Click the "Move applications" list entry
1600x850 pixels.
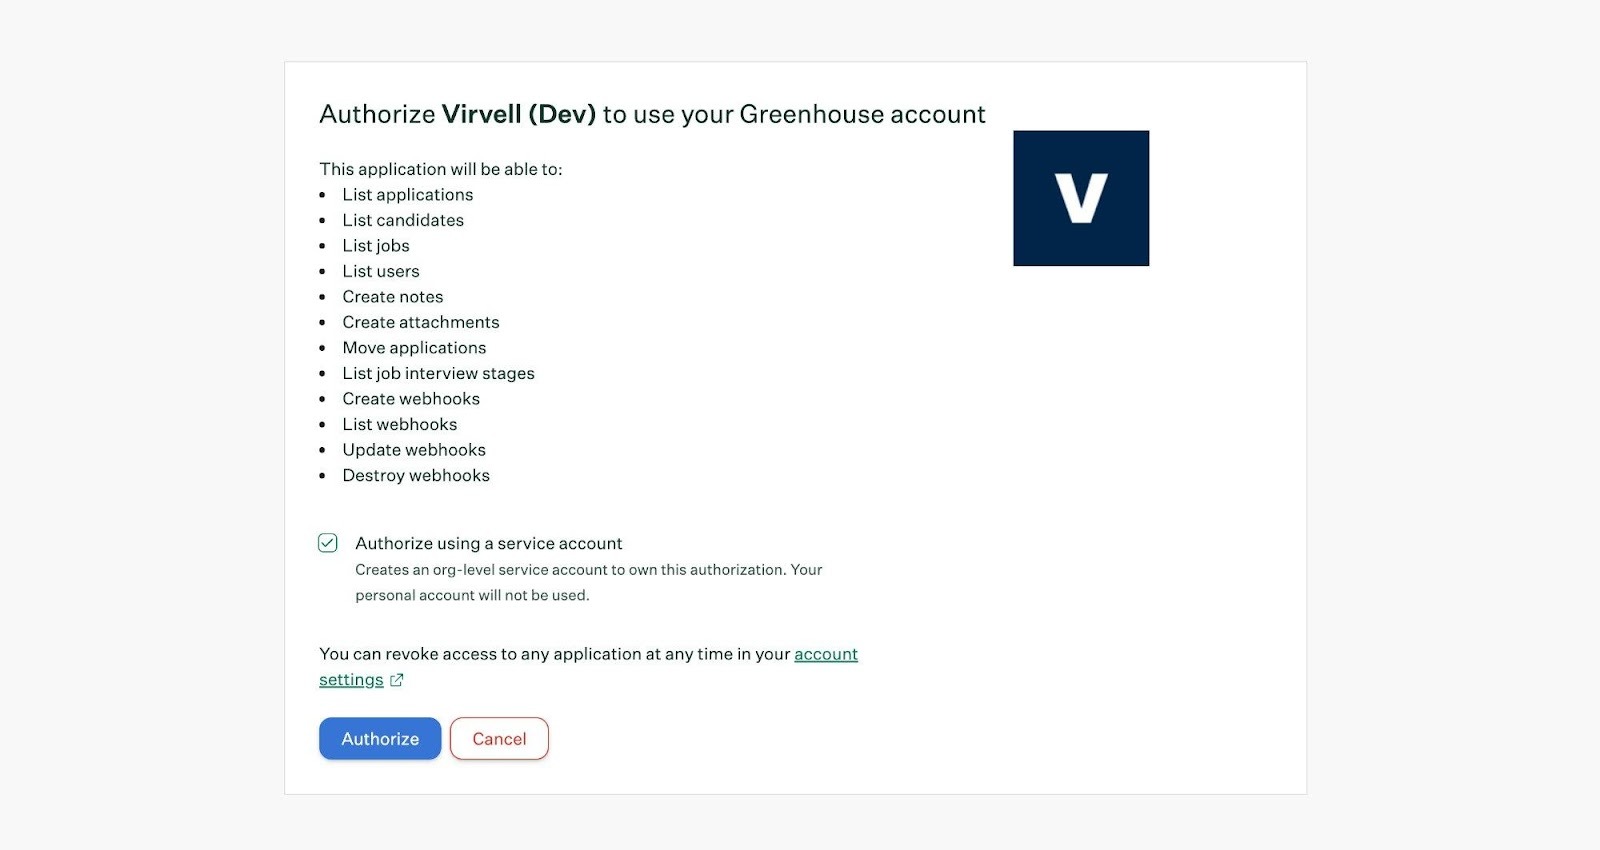coord(414,347)
